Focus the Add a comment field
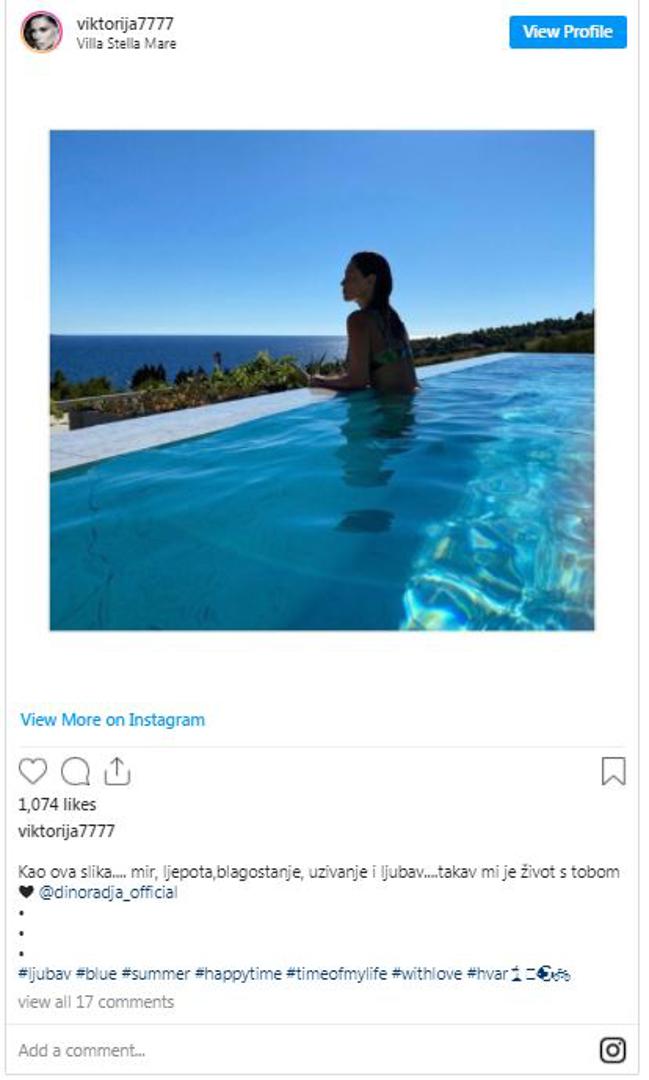The image size is (649, 1080). pos(303,1050)
